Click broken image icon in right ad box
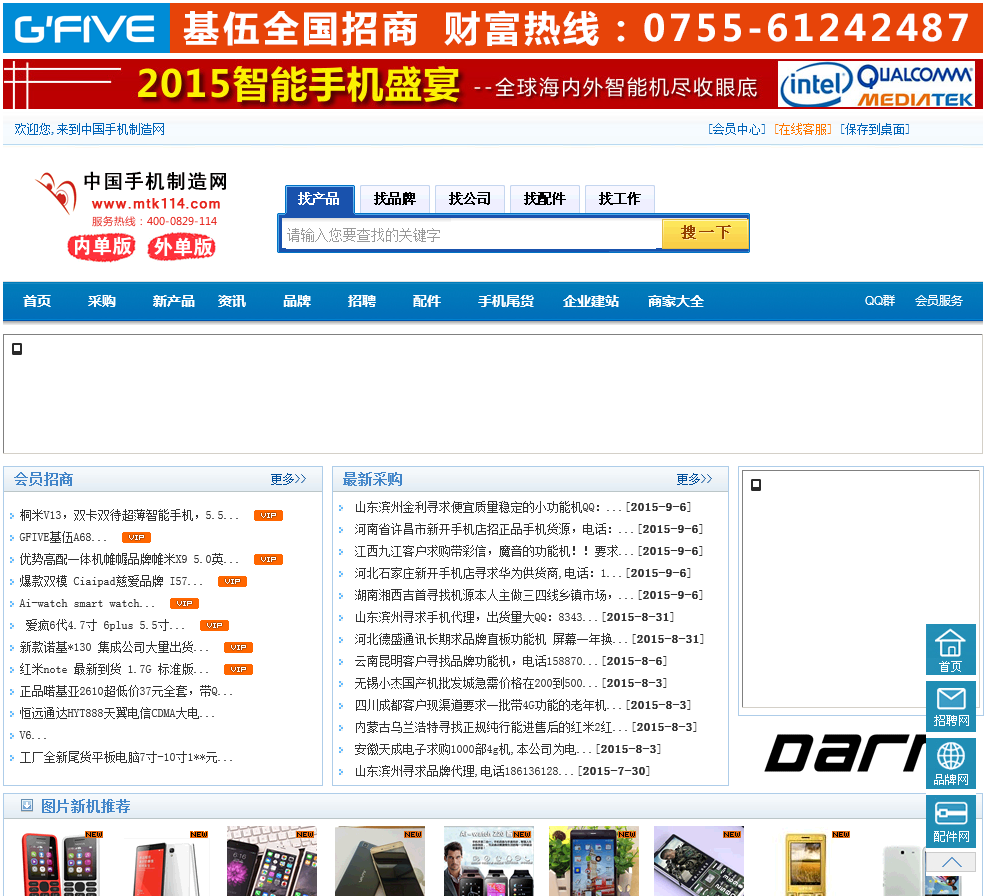The width and height of the screenshot is (986, 896). pos(756,485)
